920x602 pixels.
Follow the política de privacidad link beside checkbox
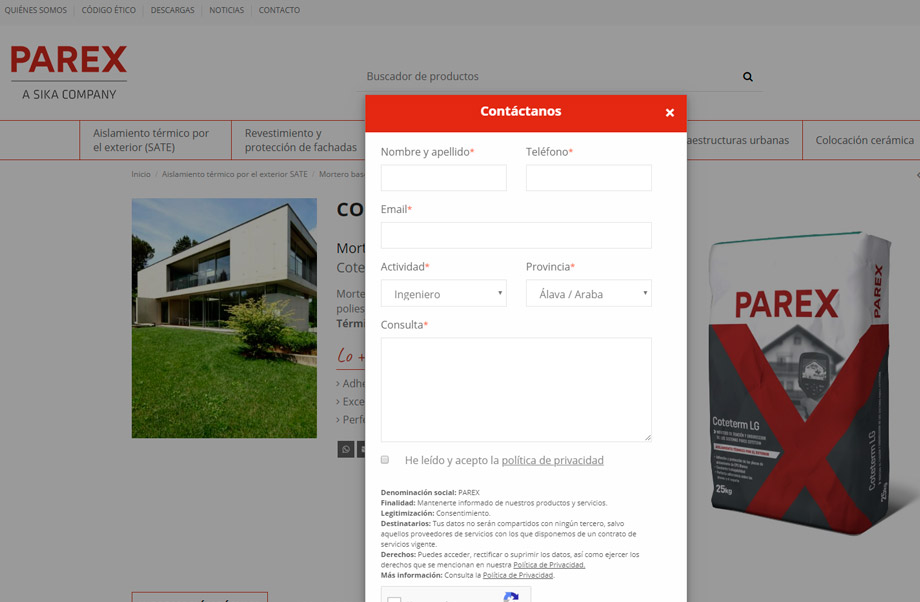click(552, 461)
